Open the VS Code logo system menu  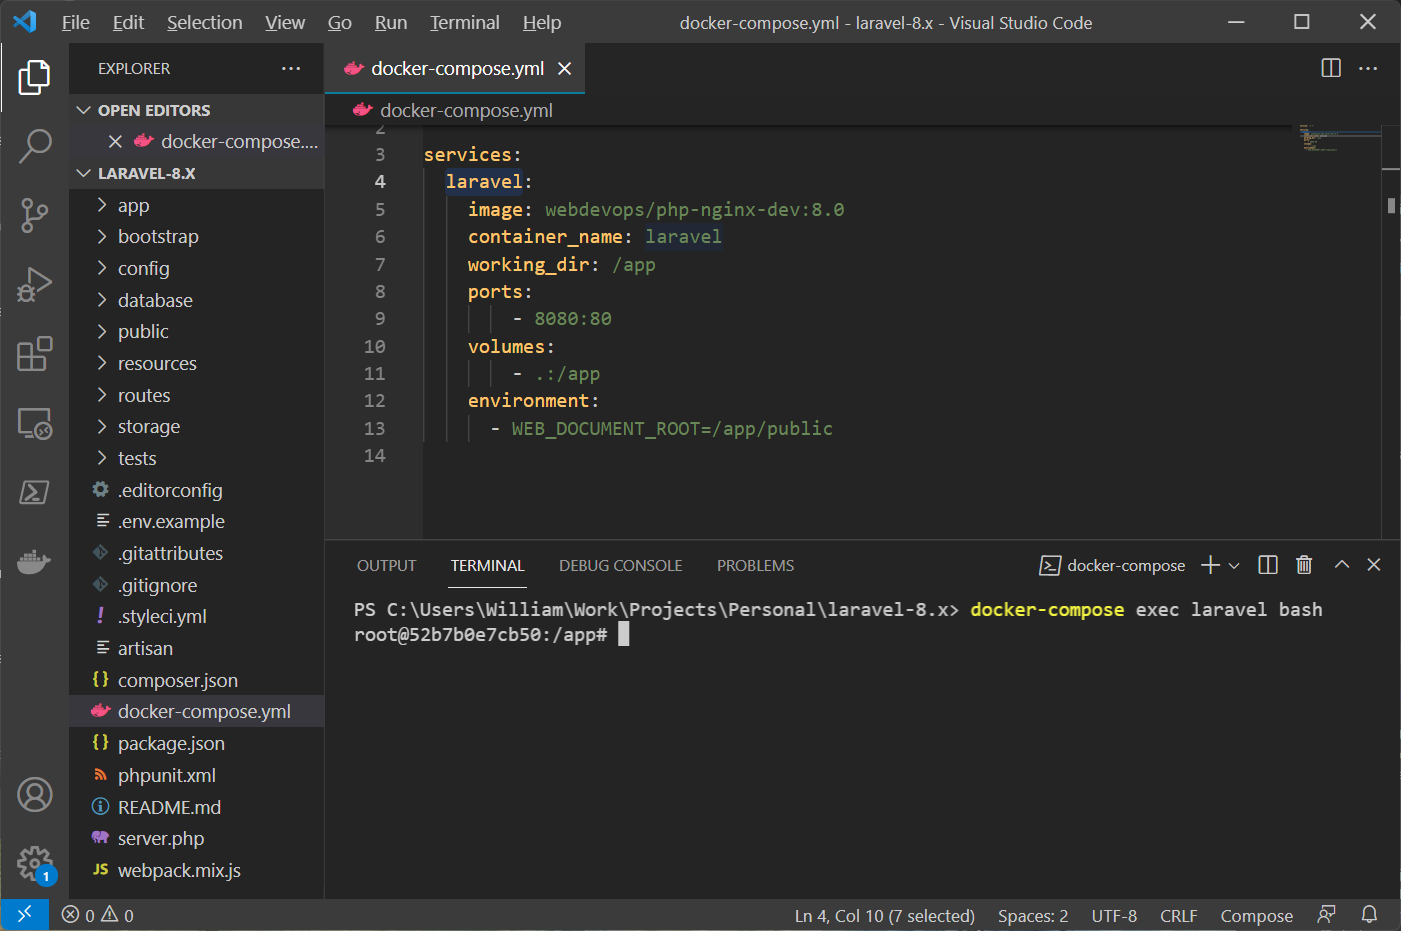[x=25, y=22]
